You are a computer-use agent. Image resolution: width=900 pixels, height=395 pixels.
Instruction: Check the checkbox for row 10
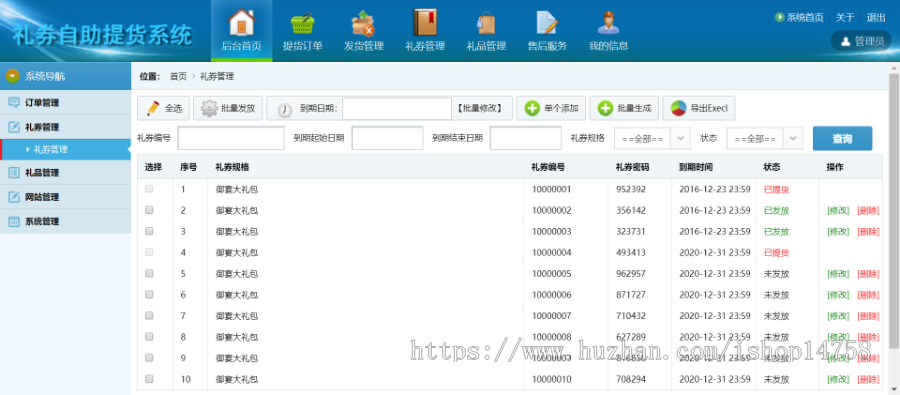click(149, 379)
